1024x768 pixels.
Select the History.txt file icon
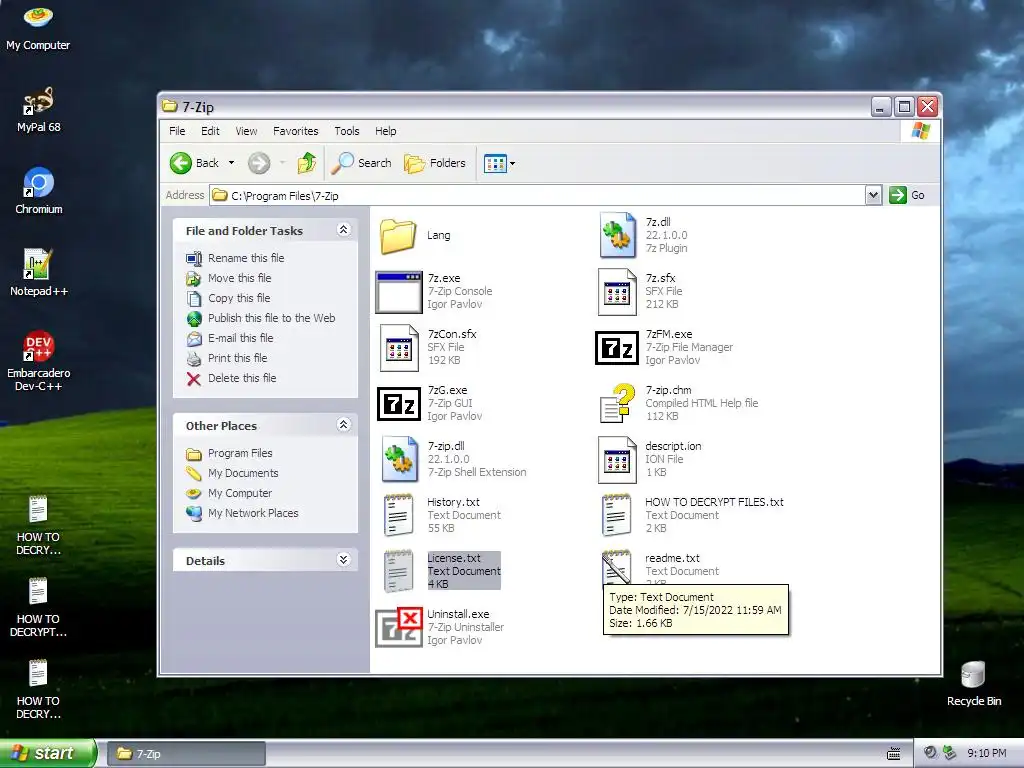click(398, 515)
